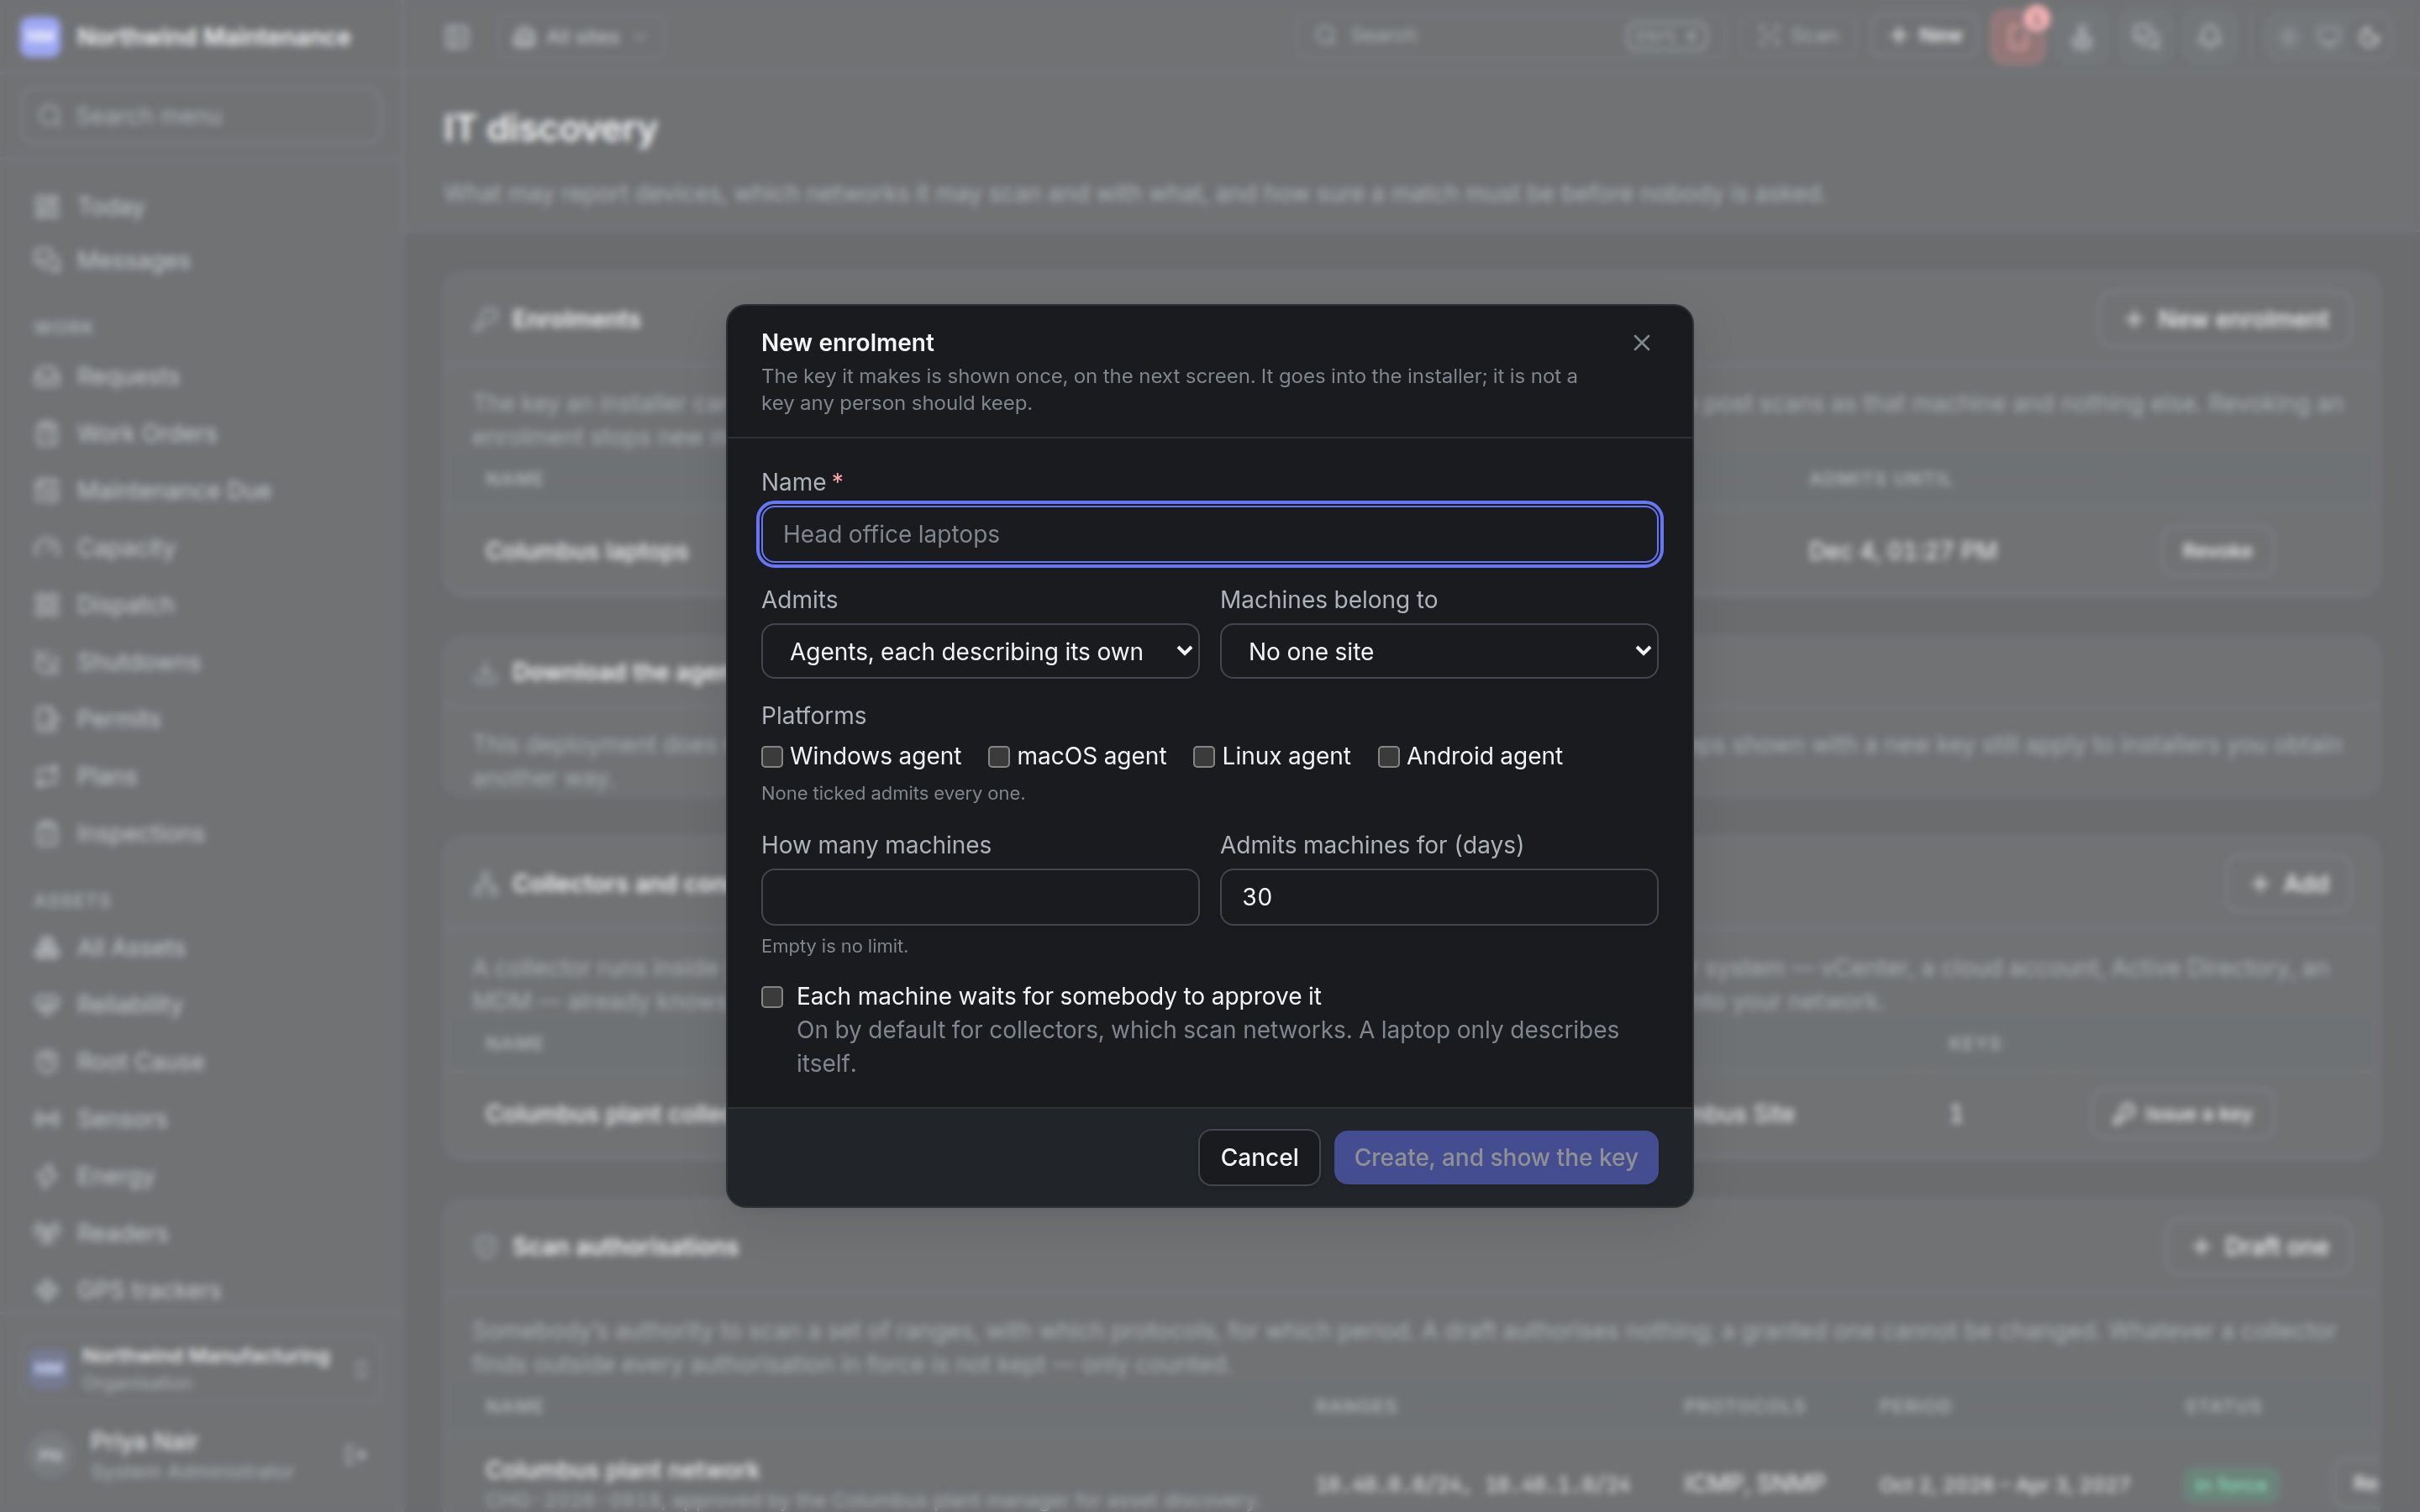The width and height of the screenshot is (2420, 1512).
Task: Open the Admits dropdown
Action: (979, 651)
